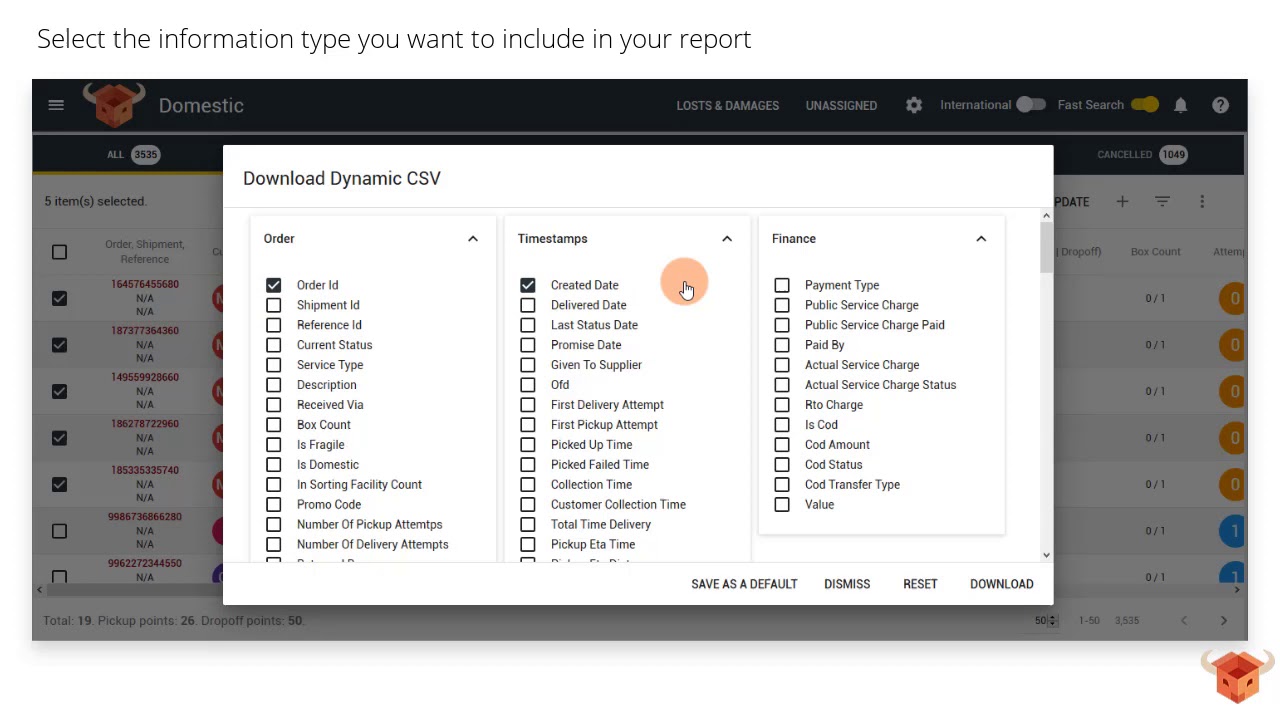Image resolution: width=1280 pixels, height=720 pixels.
Task: Uncheck the Order Id checkbox
Action: click(274, 285)
